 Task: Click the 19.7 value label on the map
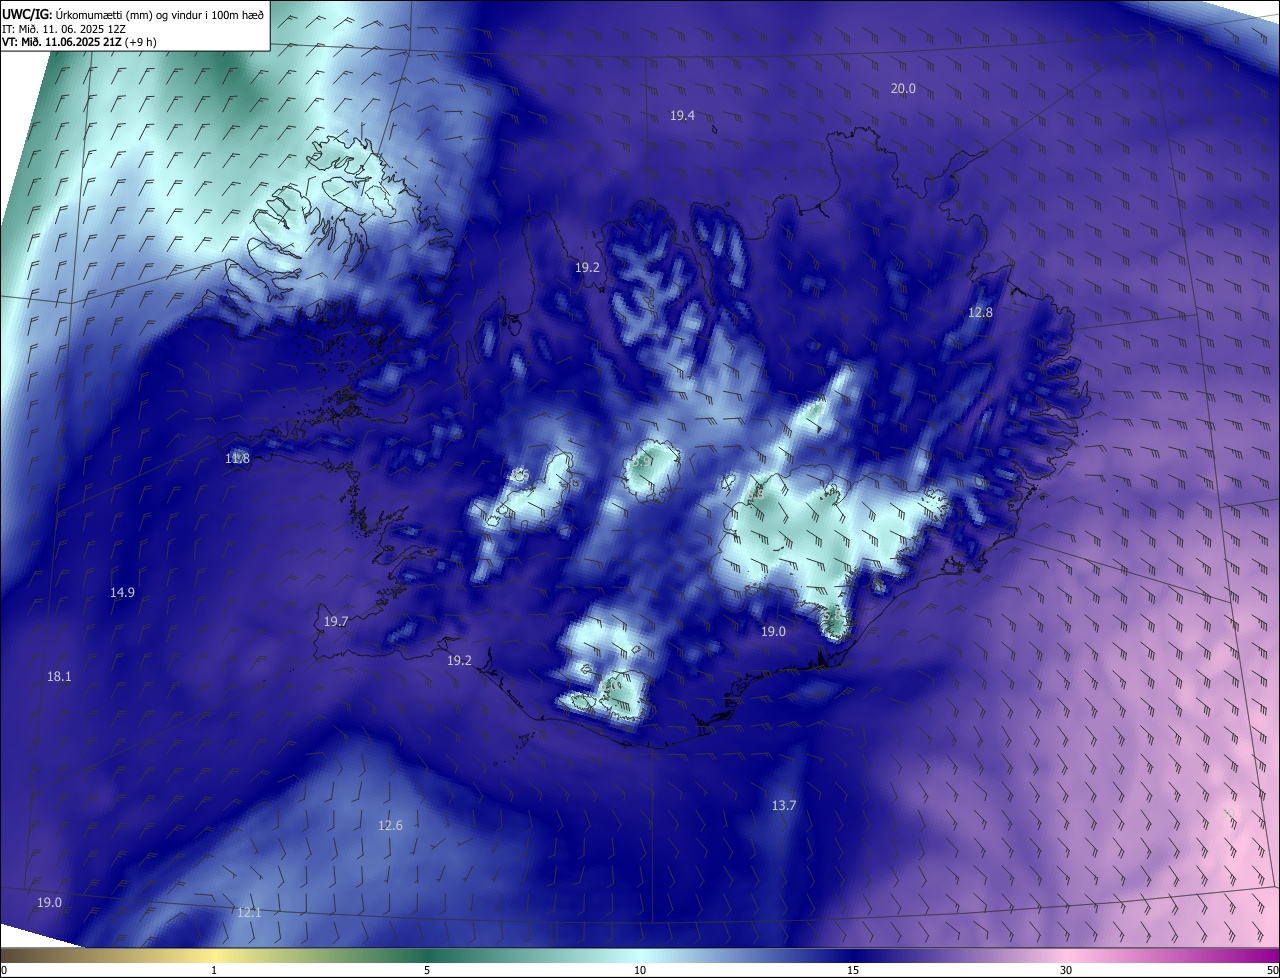pyautogui.click(x=336, y=622)
